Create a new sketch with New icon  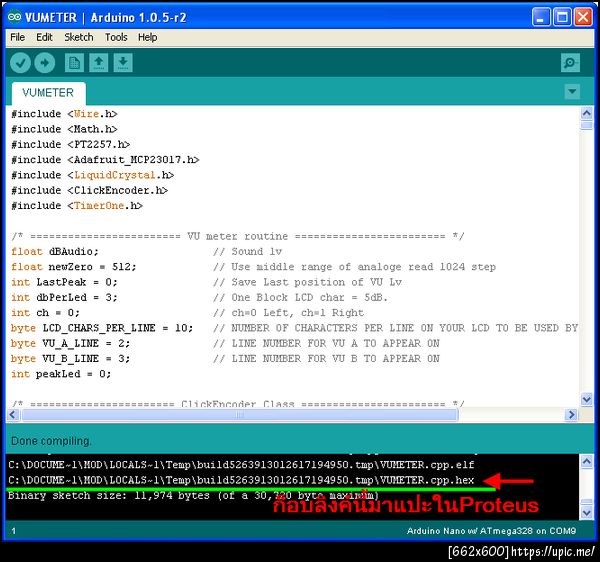point(74,63)
